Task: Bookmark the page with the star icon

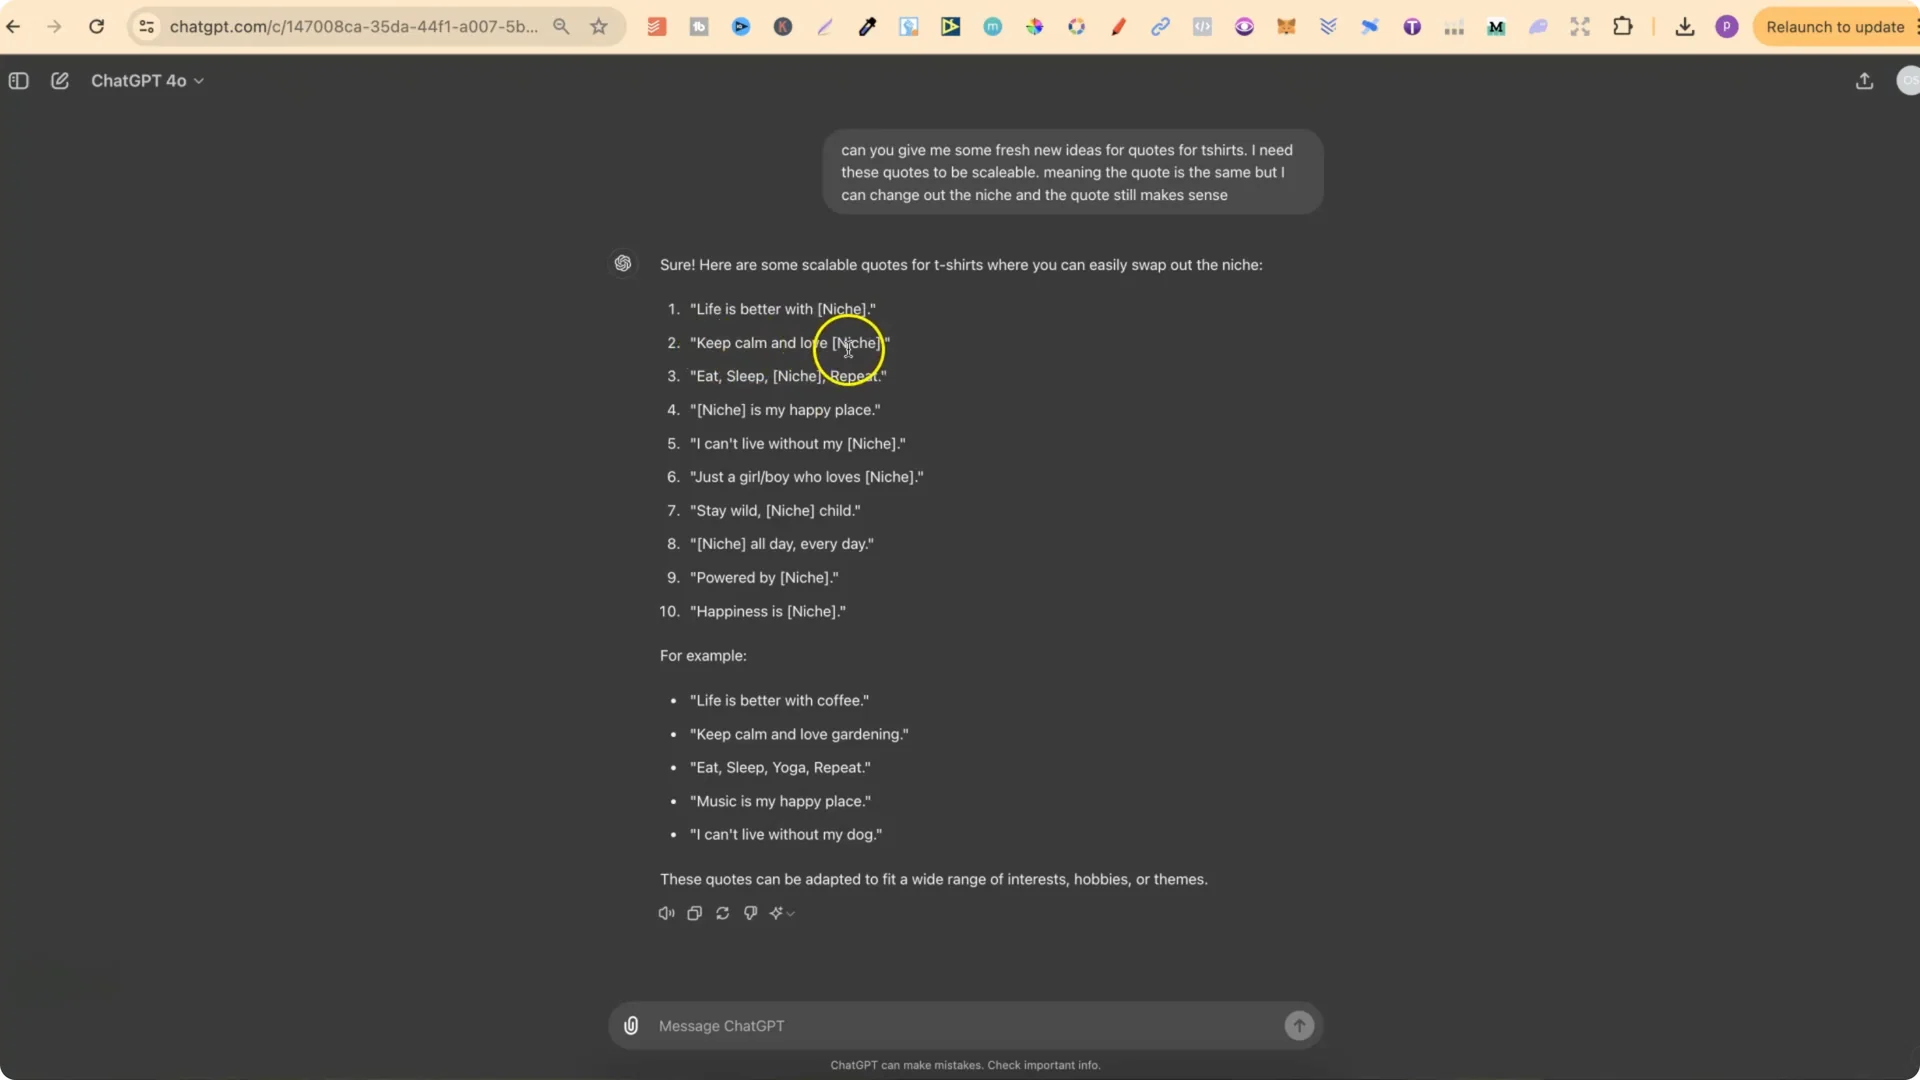Action: click(599, 27)
